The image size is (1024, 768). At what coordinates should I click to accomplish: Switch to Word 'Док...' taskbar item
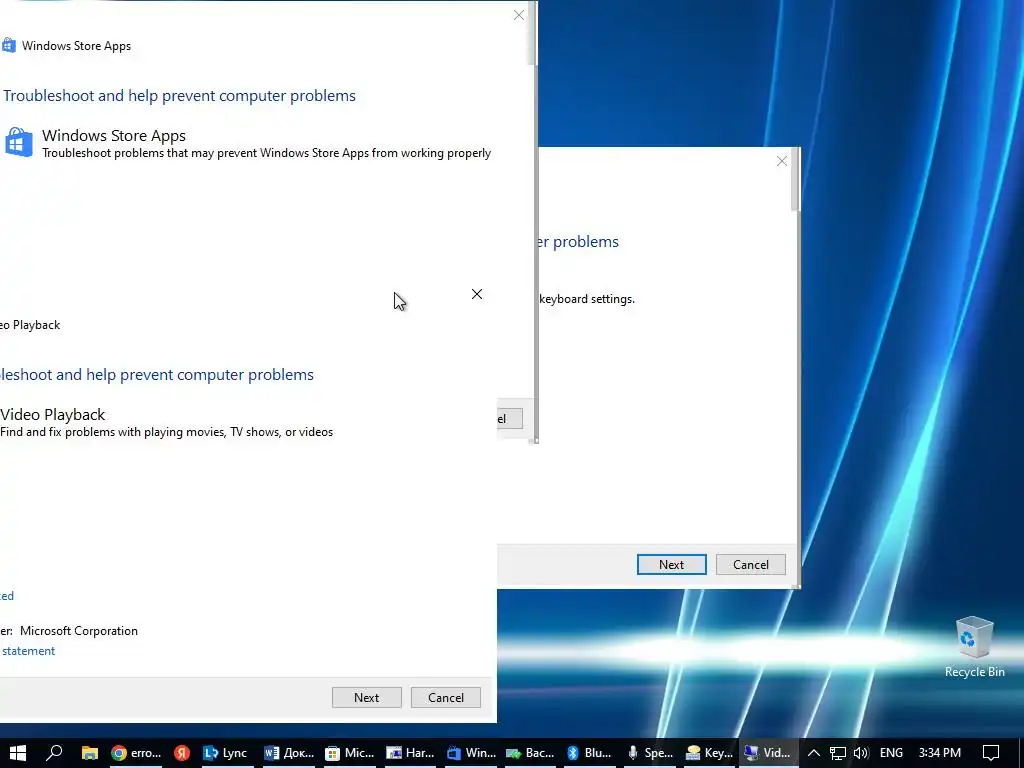(x=289, y=753)
